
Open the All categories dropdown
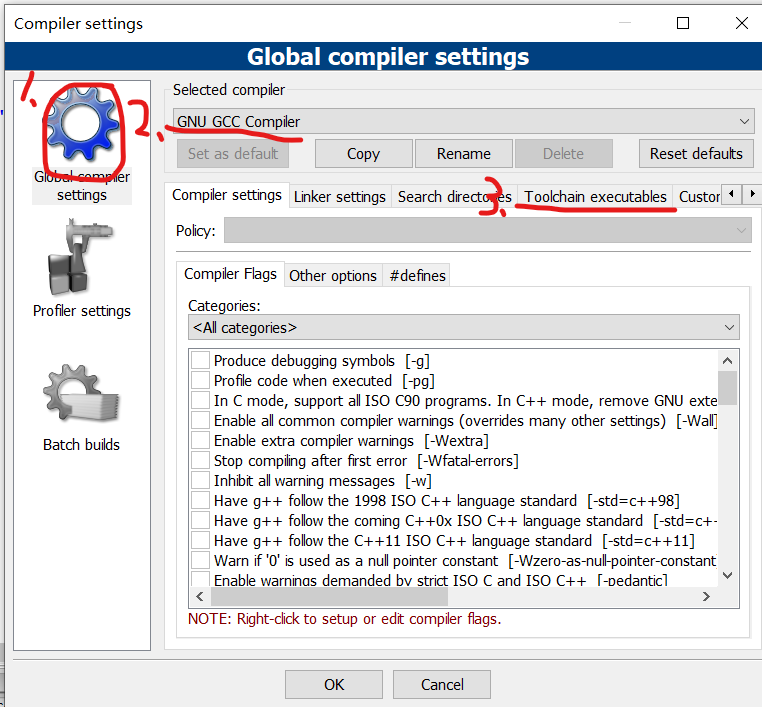(464, 328)
